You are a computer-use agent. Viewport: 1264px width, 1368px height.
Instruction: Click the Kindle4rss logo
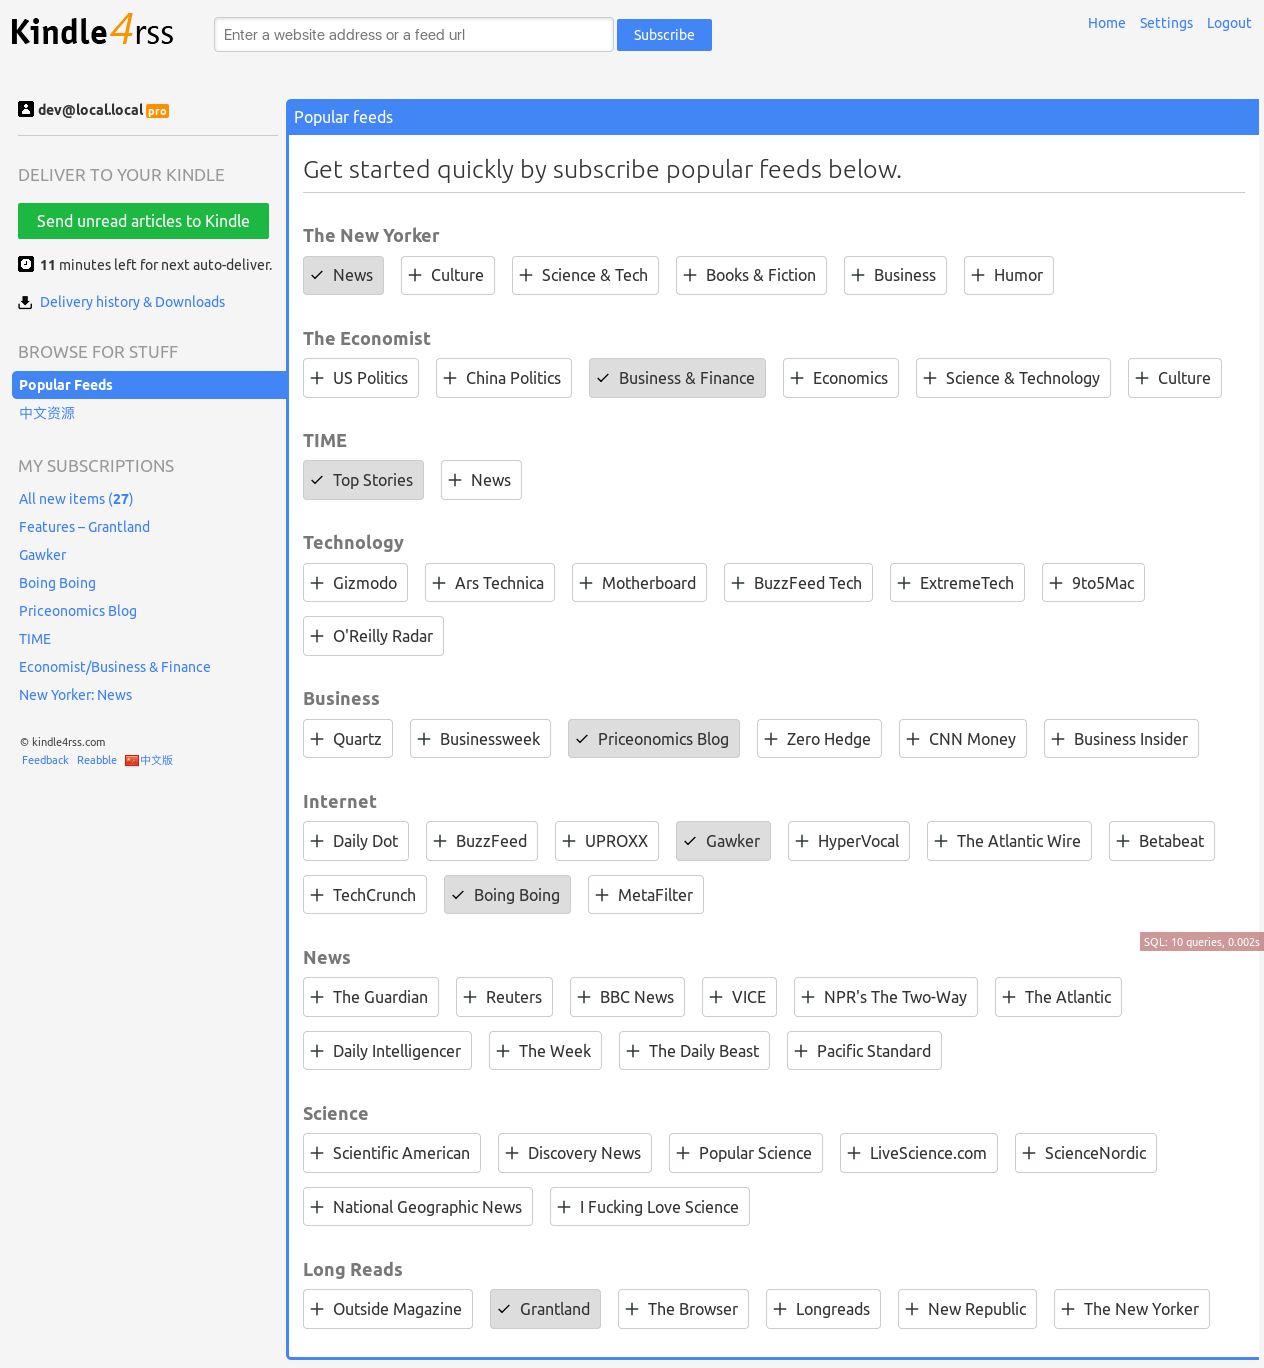[92, 32]
